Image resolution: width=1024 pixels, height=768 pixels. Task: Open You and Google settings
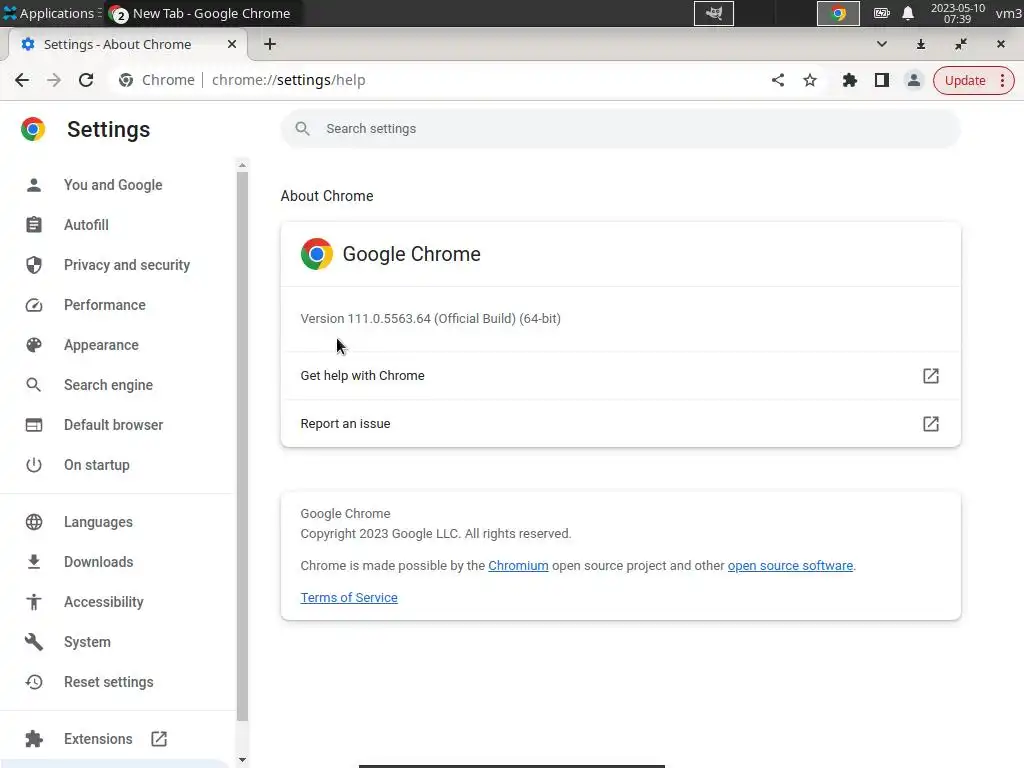113,185
